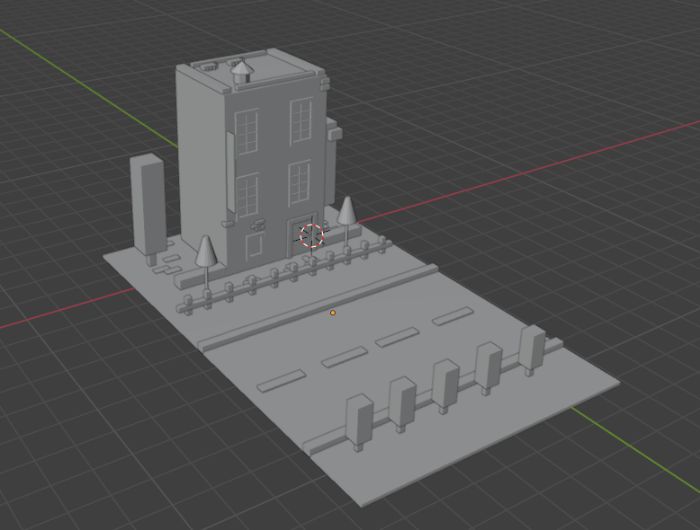Select the cone lamp post beside the 3D cursor
This screenshot has width=700, height=530.
click(346, 219)
